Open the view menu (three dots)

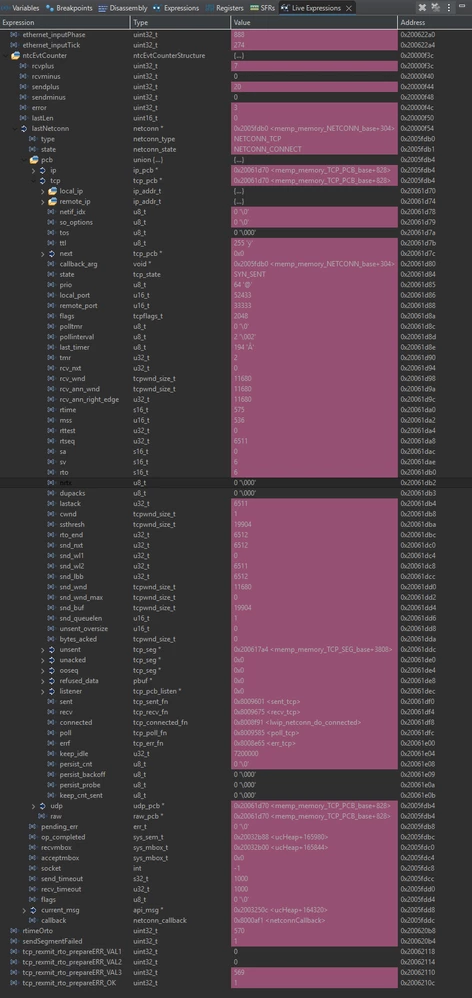click(x=450, y=8)
